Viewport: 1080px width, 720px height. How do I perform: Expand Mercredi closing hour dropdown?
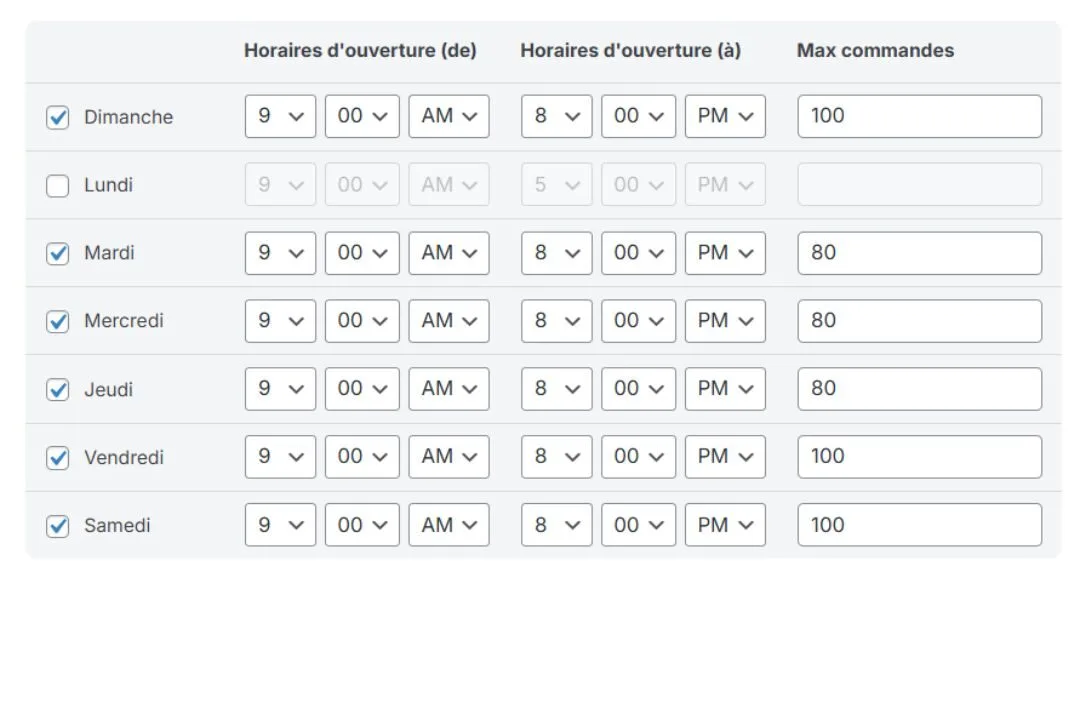pyautogui.click(x=557, y=321)
